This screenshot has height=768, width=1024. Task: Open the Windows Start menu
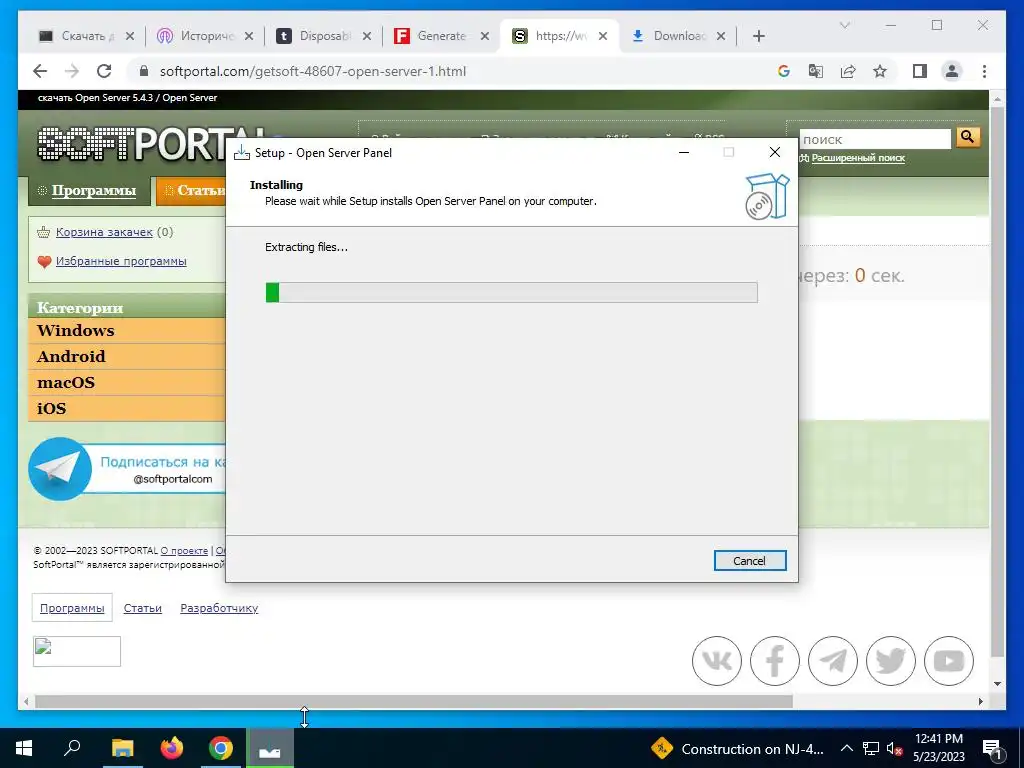(24, 748)
